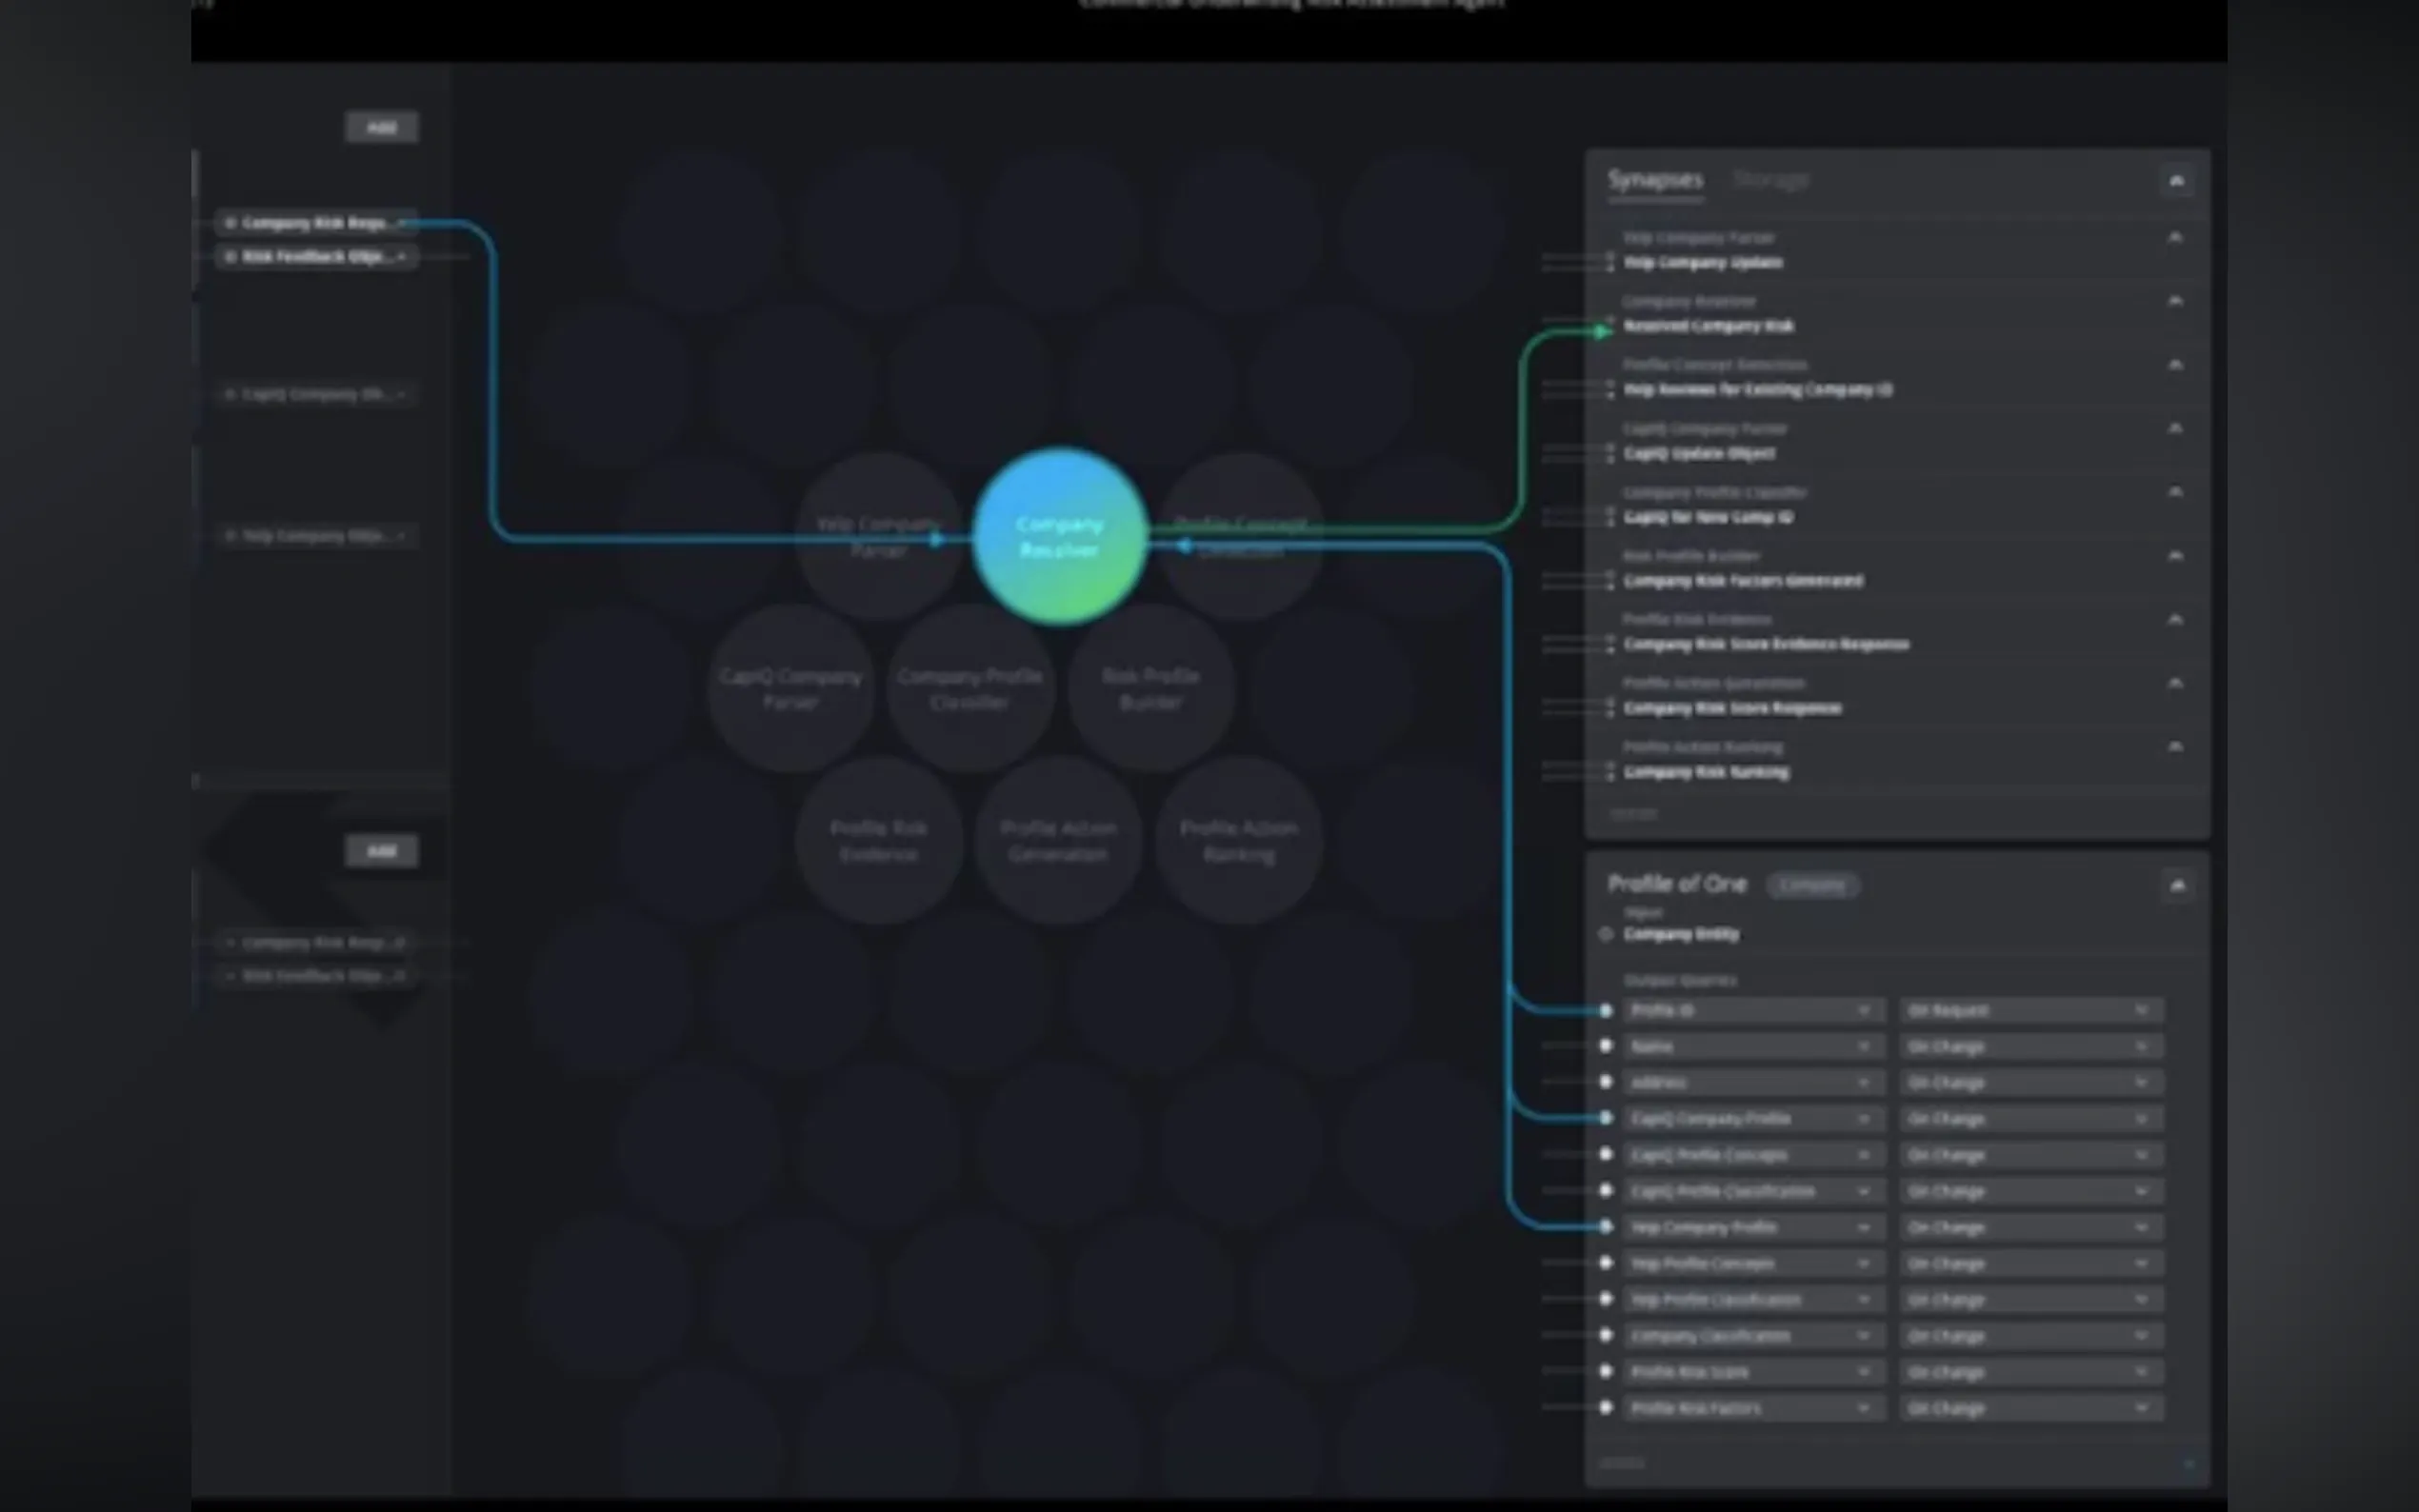Select the Risk Profile Builder node
Screen dimensions: 2419x1512
(1150, 689)
